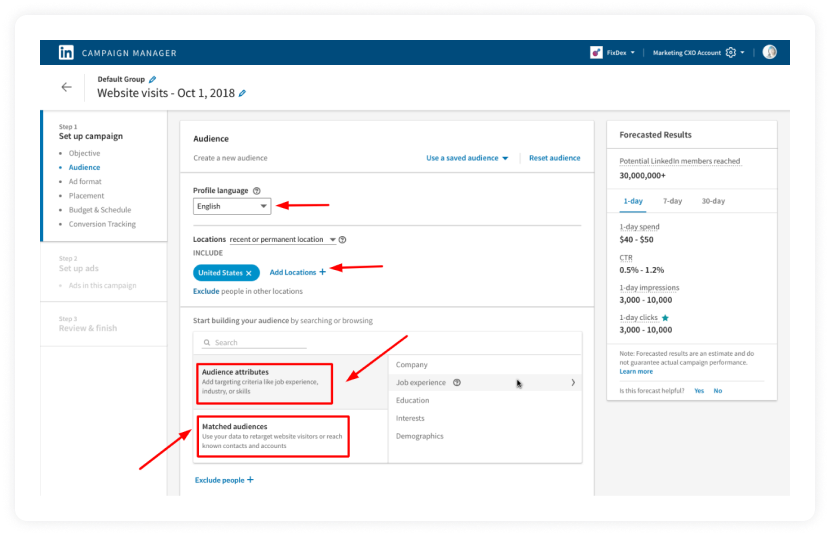Open recent or permanent location dropdown
This screenshot has width=830, height=536.
(283, 240)
